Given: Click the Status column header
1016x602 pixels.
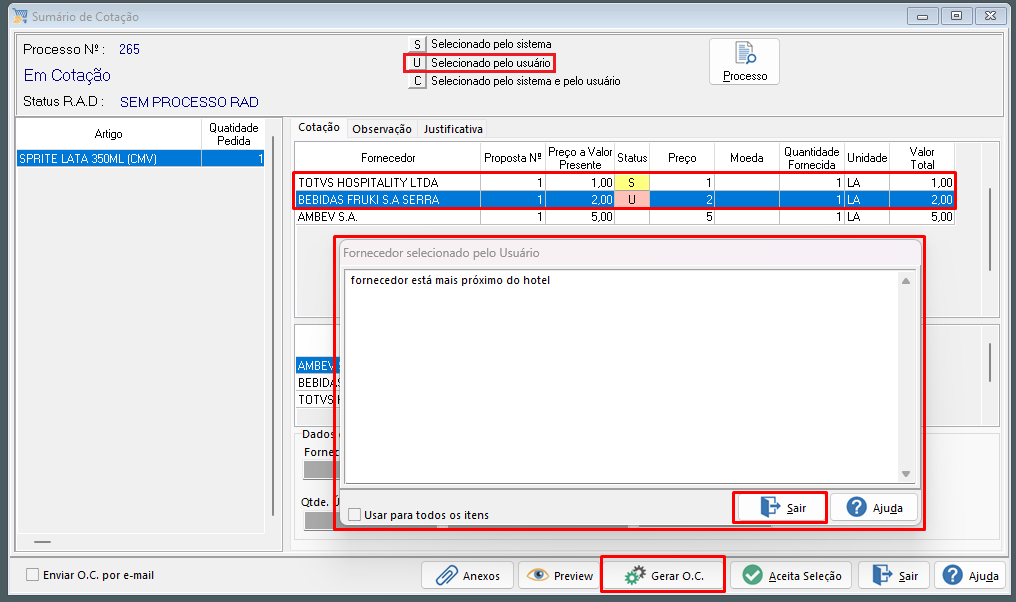Looking at the screenshot, I should [x=632, y=157].
